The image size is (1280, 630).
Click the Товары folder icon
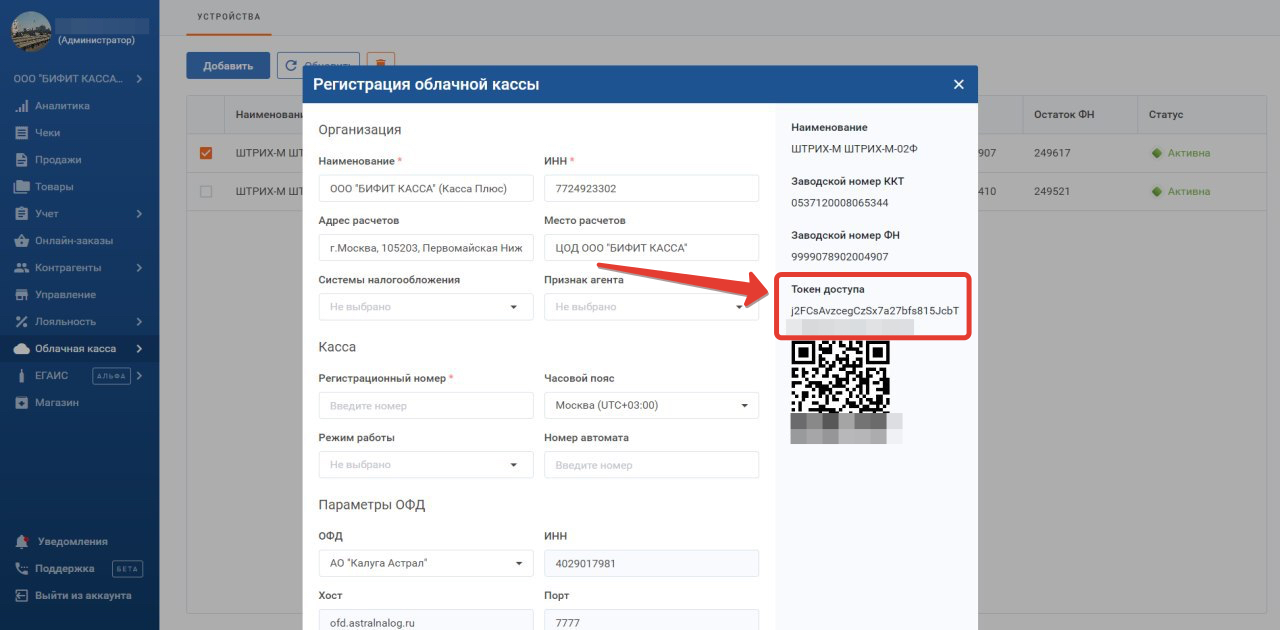tap(22, 187)
